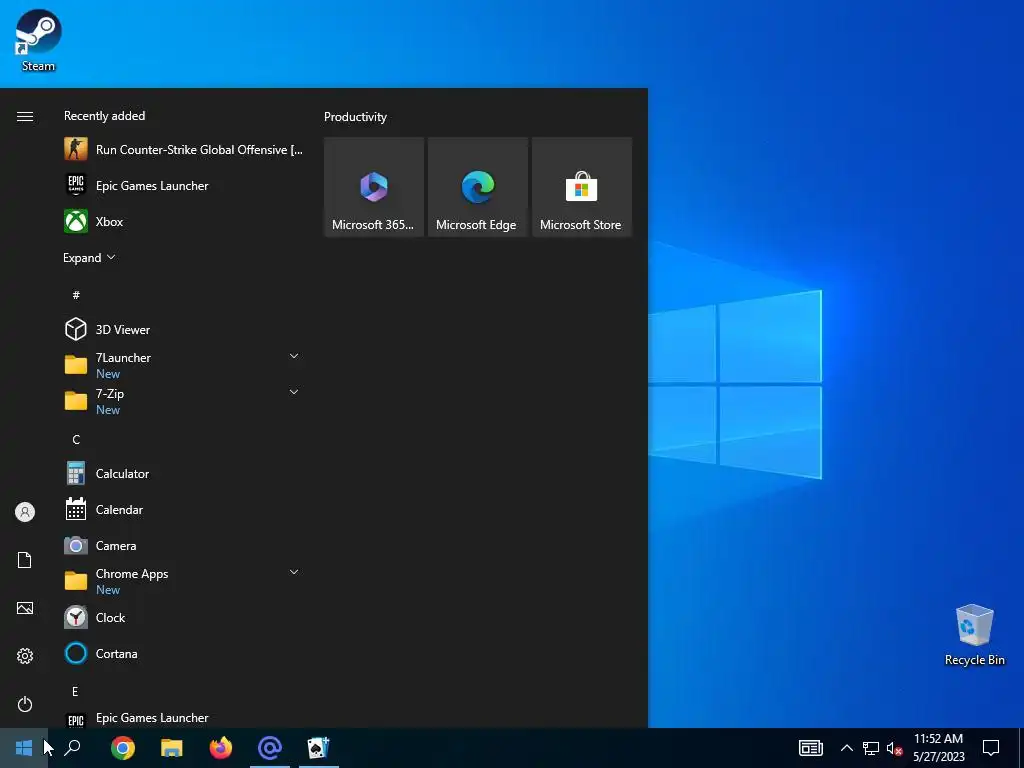Screen dimensions: 1024x768
Task: Open the Power options icon
Action: [x=25, y=704]
